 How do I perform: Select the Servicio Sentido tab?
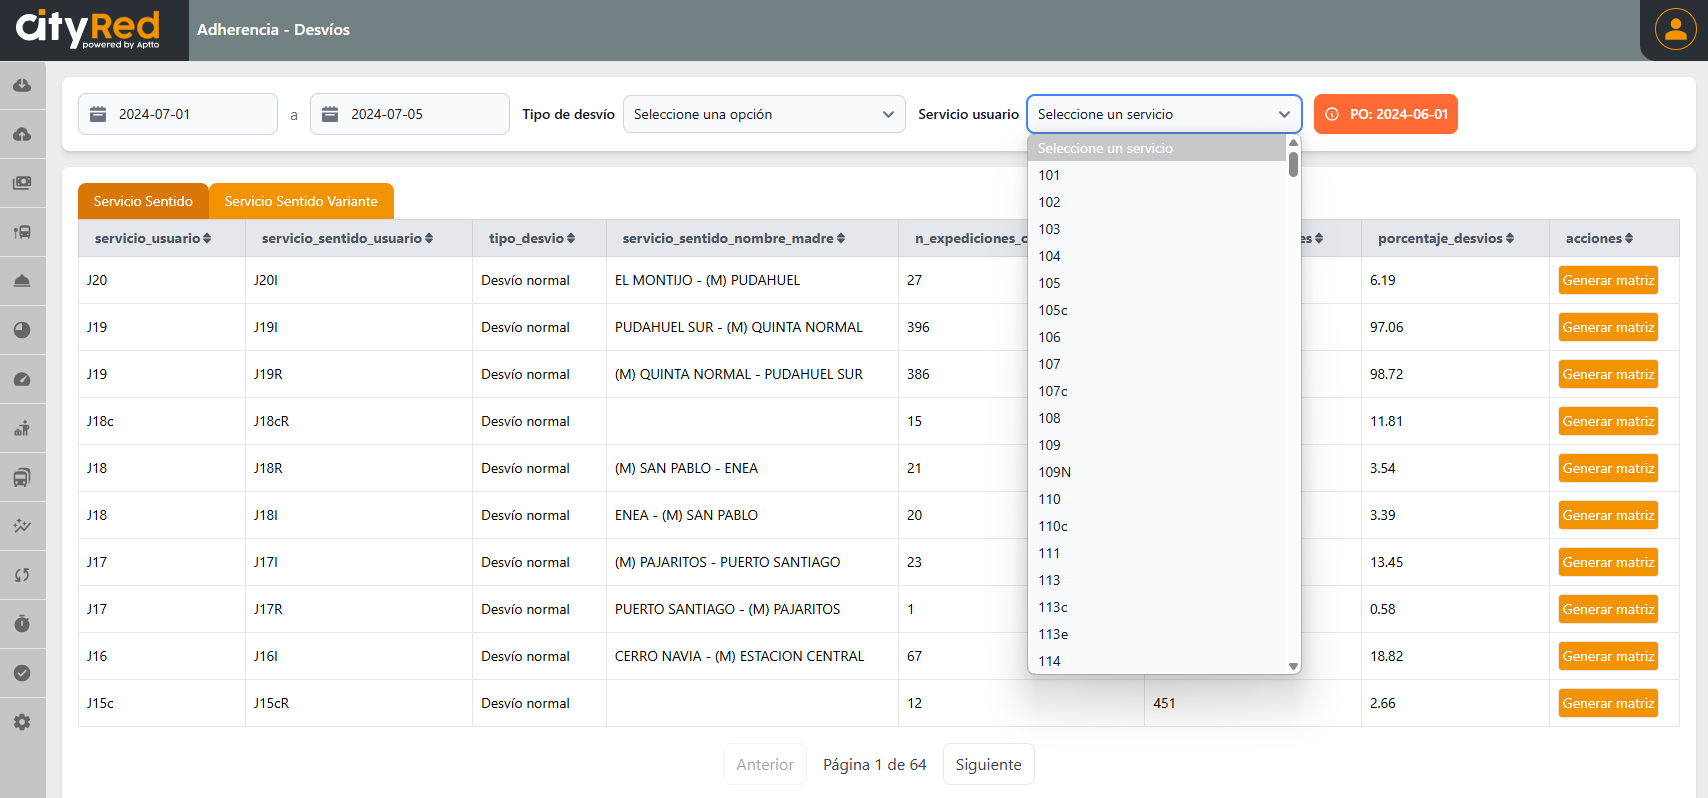tap(143, 201)
